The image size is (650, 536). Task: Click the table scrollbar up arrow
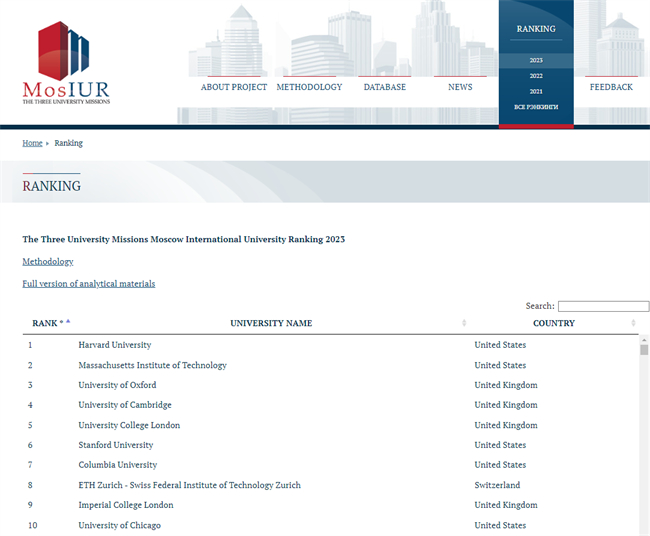coord(644,340)
